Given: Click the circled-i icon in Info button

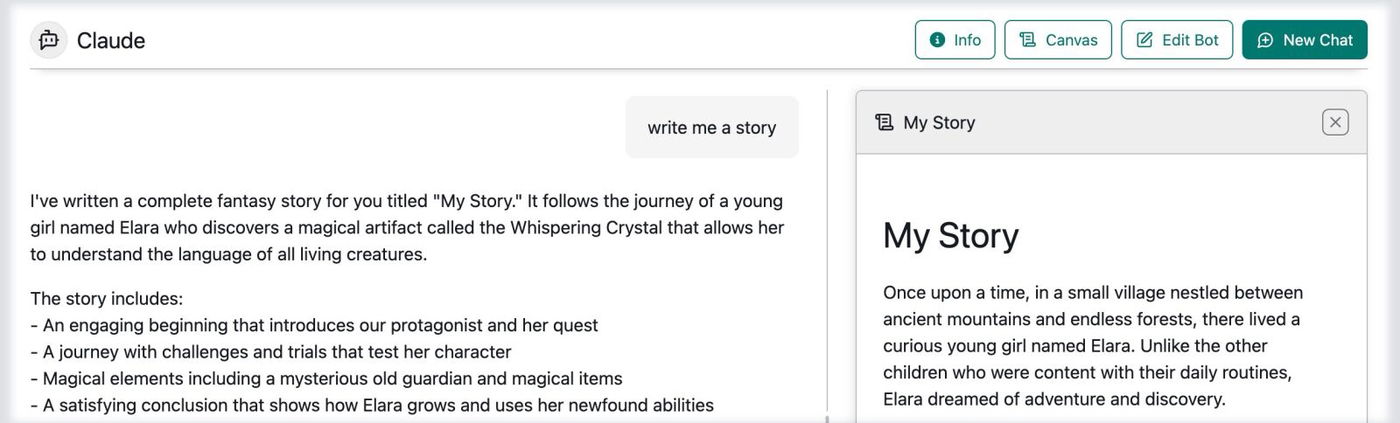Looking at the screenshot, I should [x=937, y=40].
